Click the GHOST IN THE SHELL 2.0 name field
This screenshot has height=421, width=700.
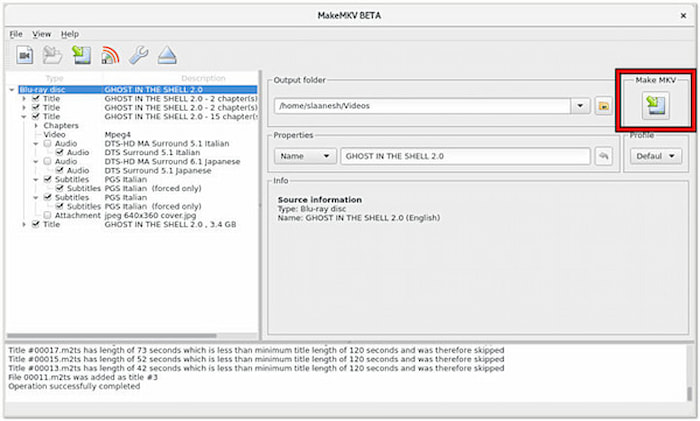coord(465,156)
